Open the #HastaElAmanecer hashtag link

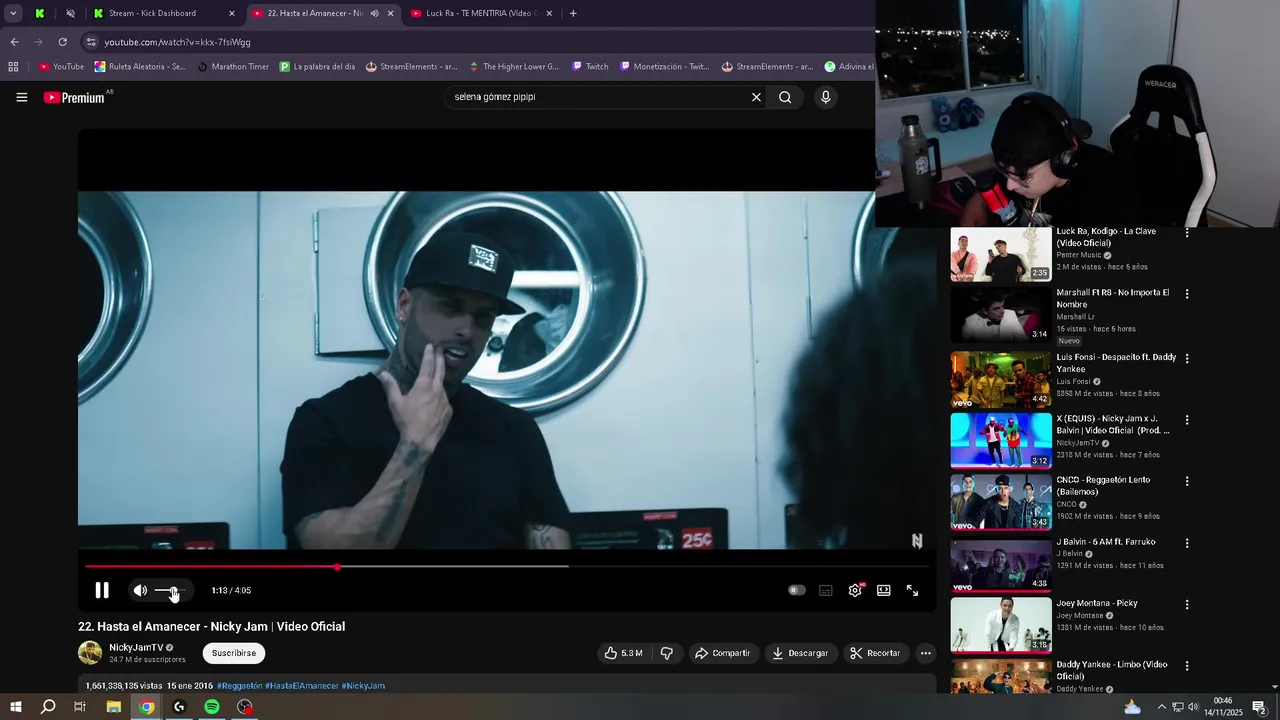(x=302, y=686)
